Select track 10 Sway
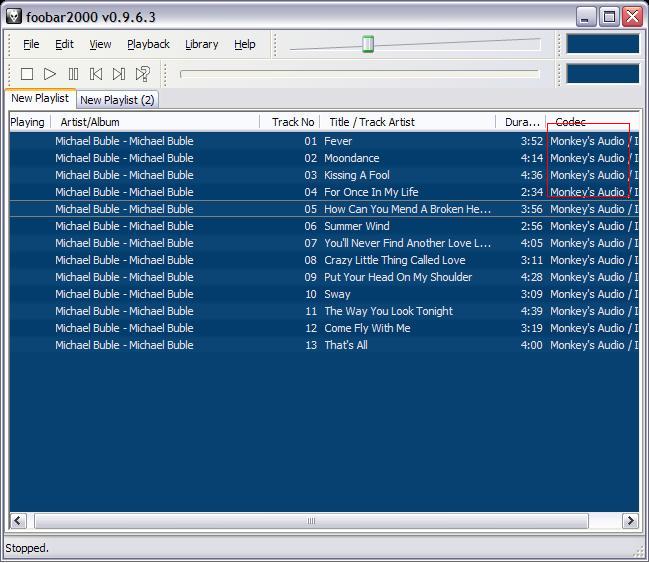 tap(324, 294)
